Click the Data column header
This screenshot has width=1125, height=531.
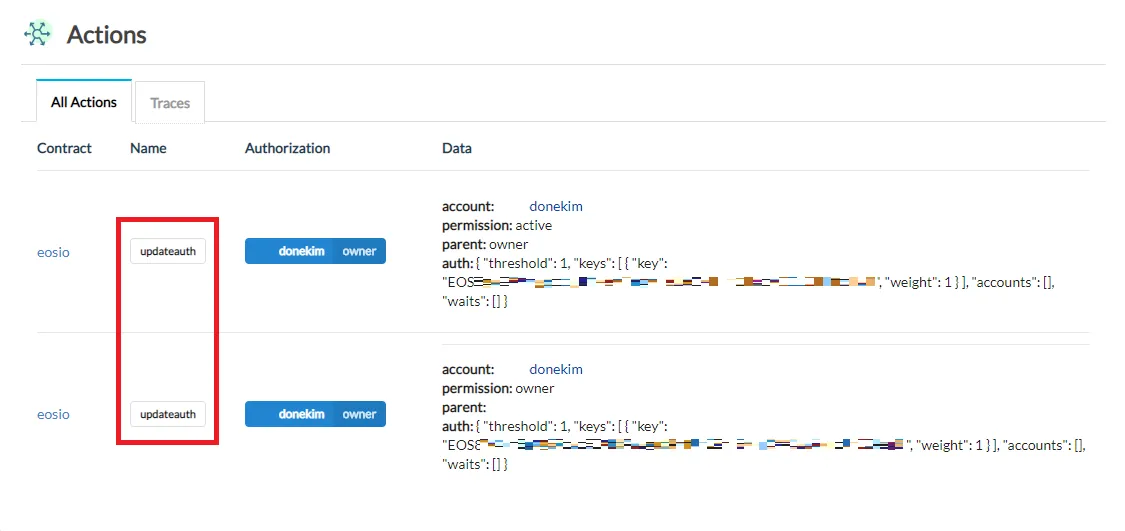pyautogui.click(x=457, y=149)
